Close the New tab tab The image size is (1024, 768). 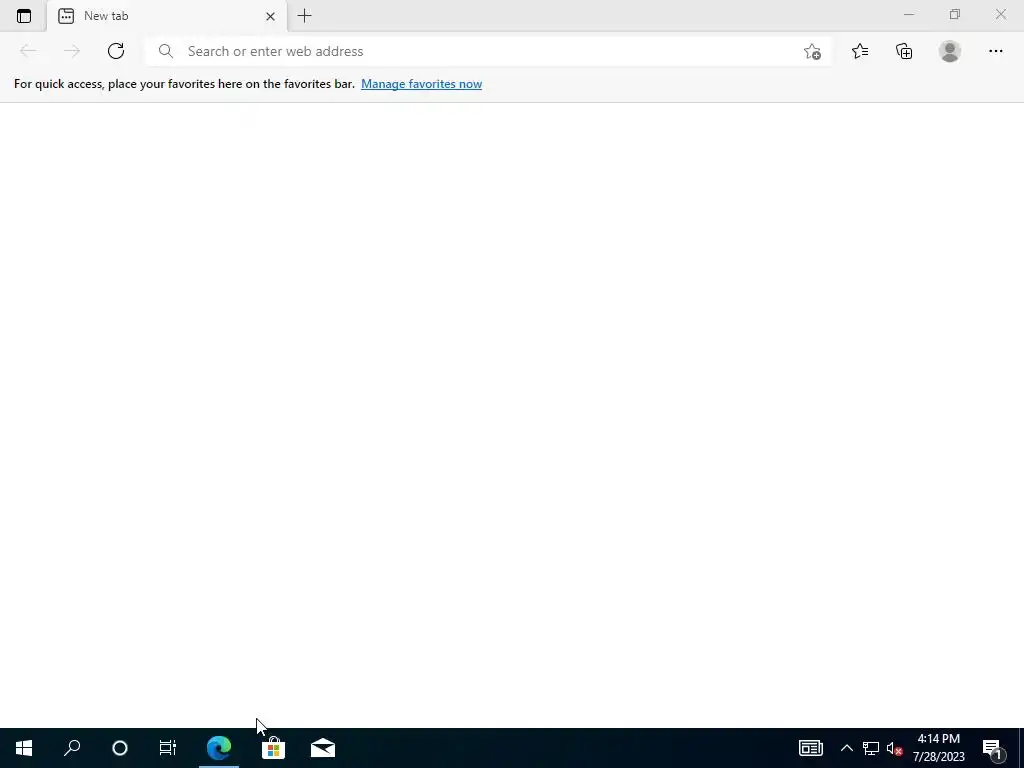pyautogui.click(x=270, y=16)
